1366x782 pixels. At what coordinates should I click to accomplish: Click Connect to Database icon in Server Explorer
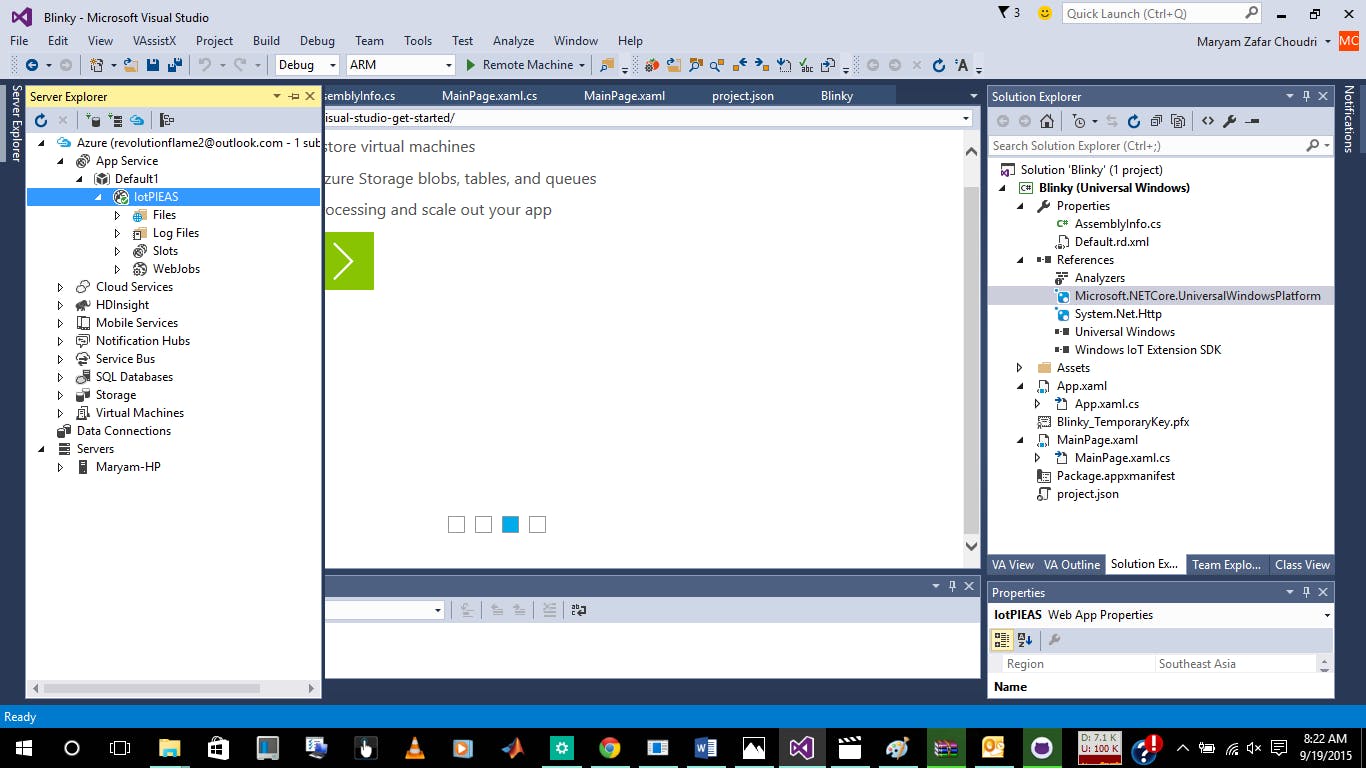click(93, 120)
